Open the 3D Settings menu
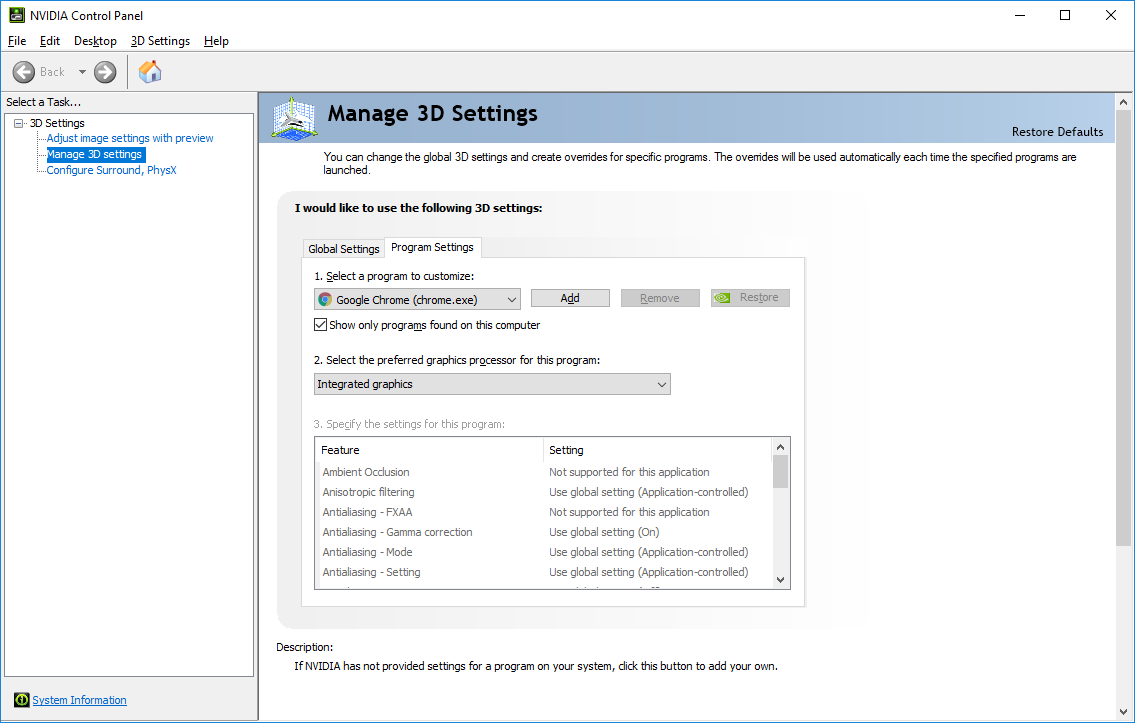Viewport: 1135px width, 723px height. [160, 41]
